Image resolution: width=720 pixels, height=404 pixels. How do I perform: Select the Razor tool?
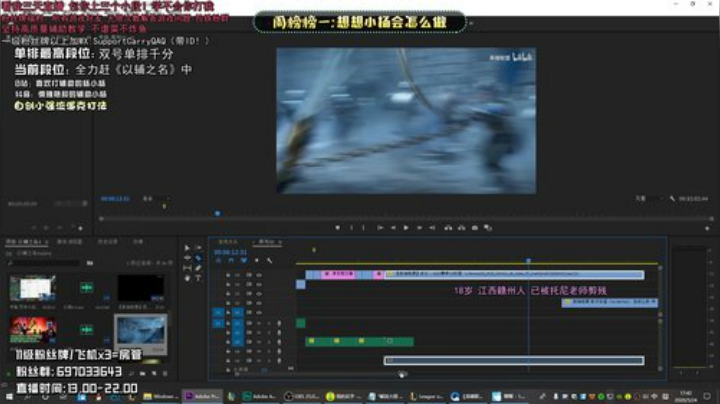tap(198, 258)
